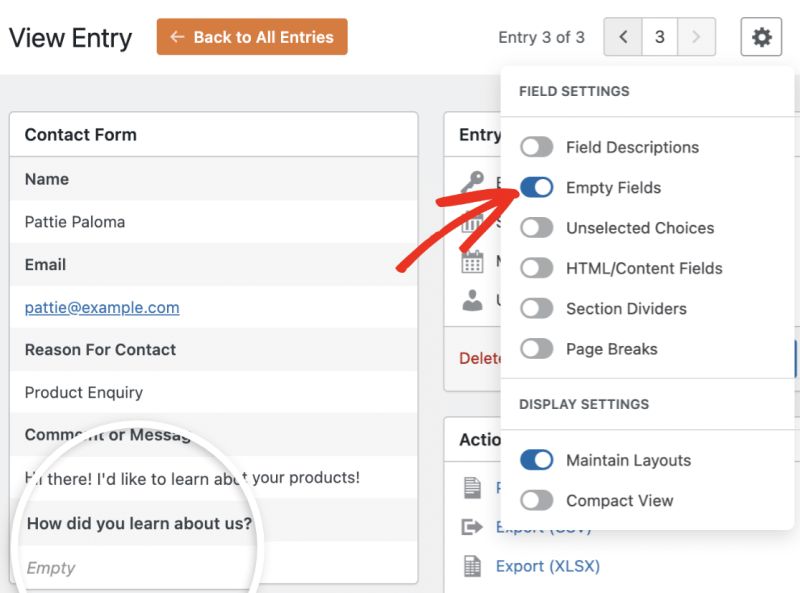The height and width of the screenshot is (593, 800).
Task: Click the calendar icon in Entry panel
Action: coord(471,262)
